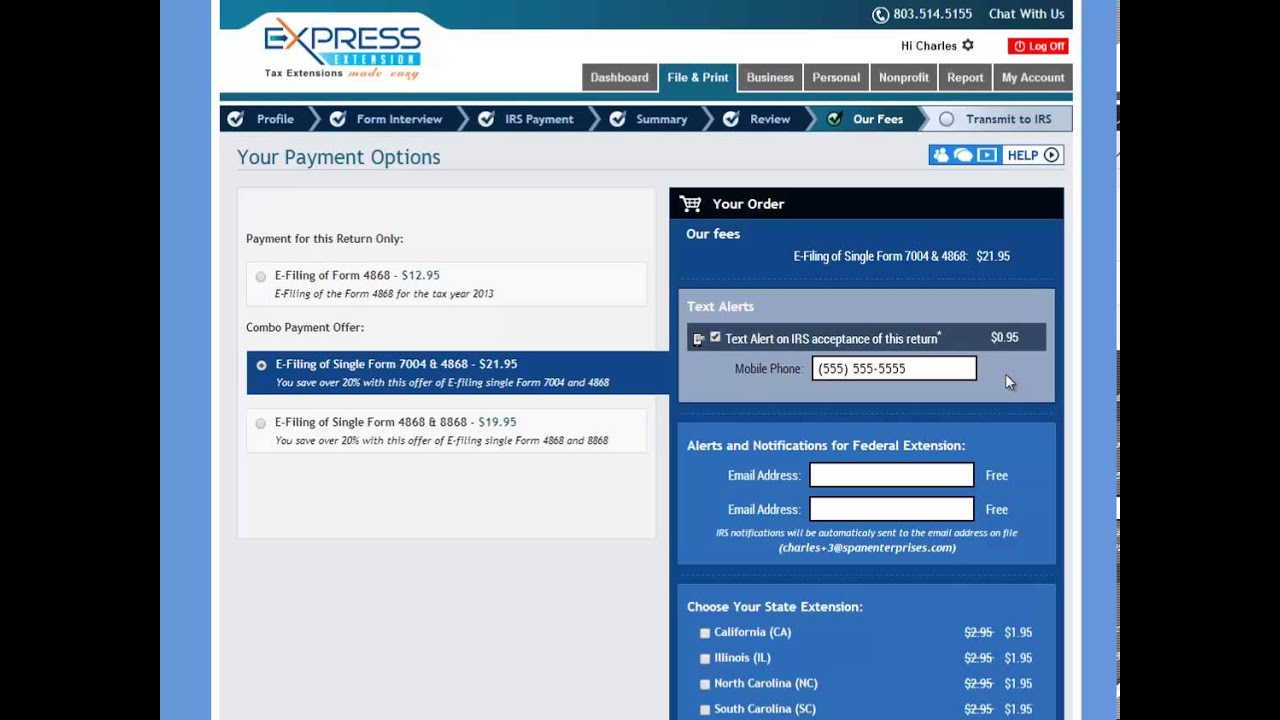Check the Illinois (IL) state extension

click(705, 659)
